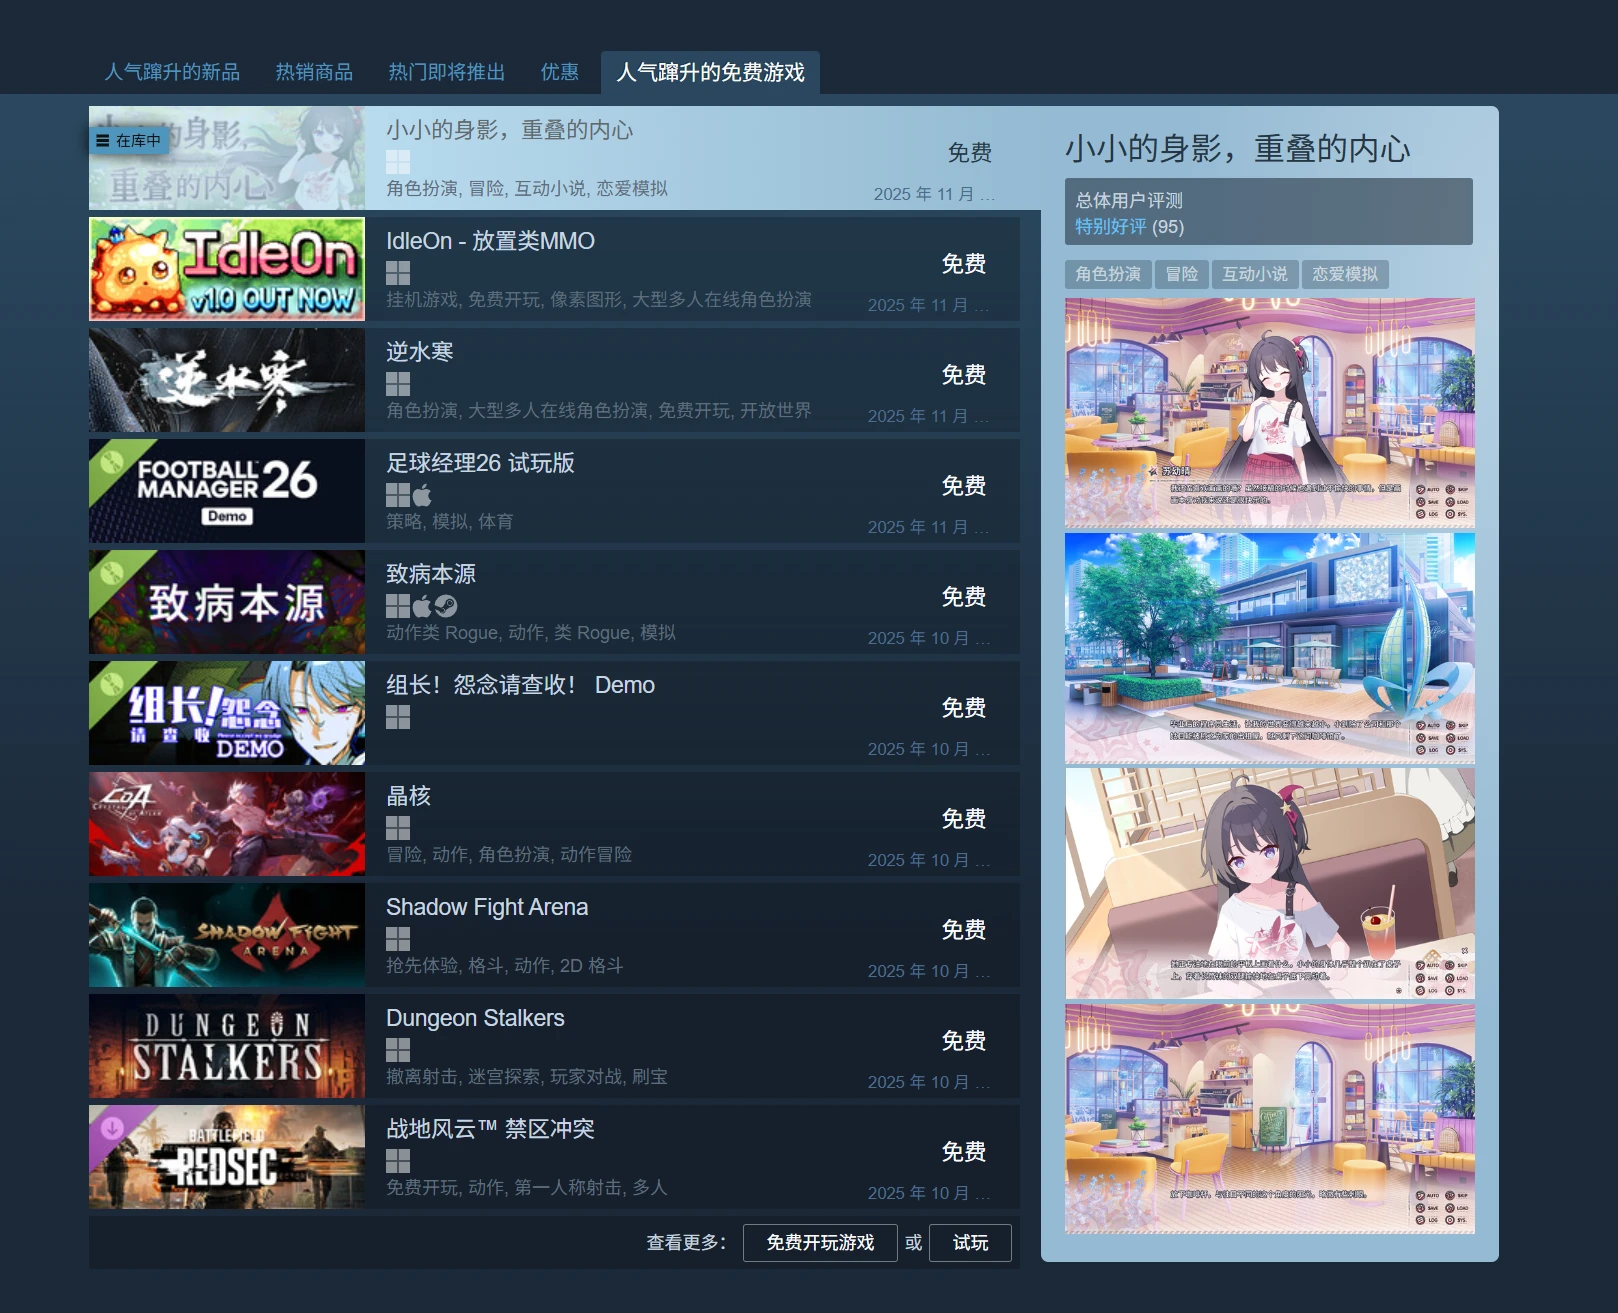
Task: Click the Windows icon under Dungeon Stalkers
Action: pyautogui.click(x=398, y=1050)
